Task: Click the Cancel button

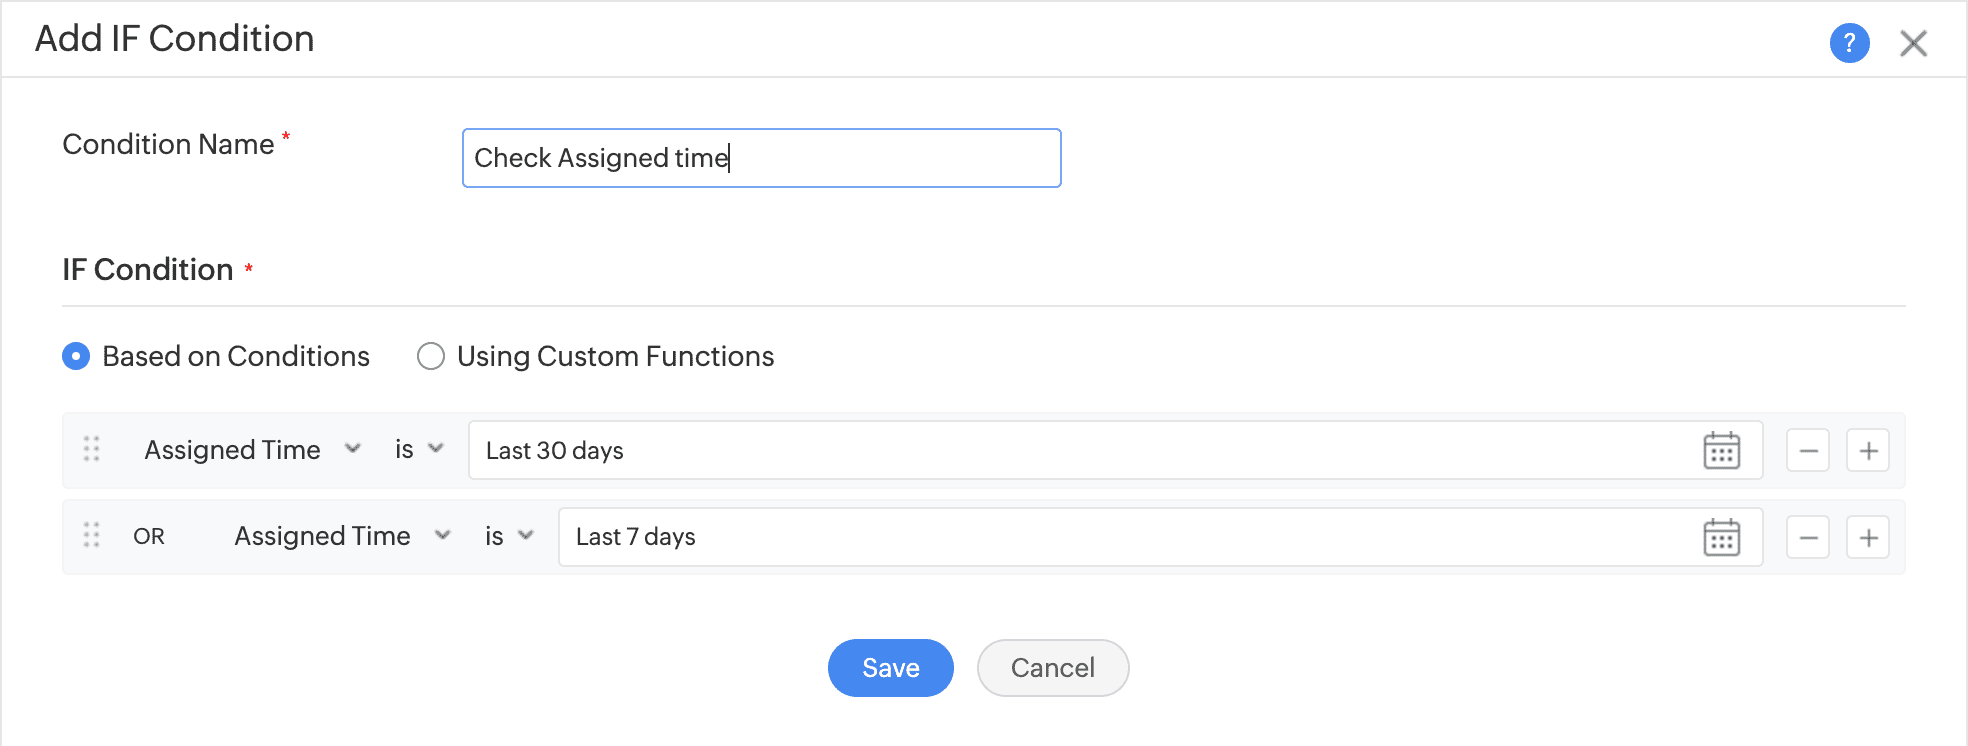Action: (x=1052, y=668)
